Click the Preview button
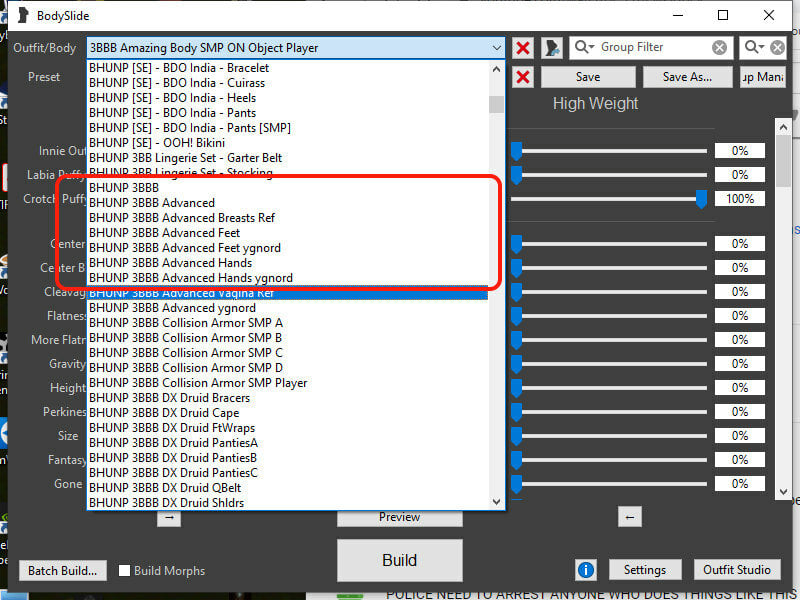 [399, 518]
